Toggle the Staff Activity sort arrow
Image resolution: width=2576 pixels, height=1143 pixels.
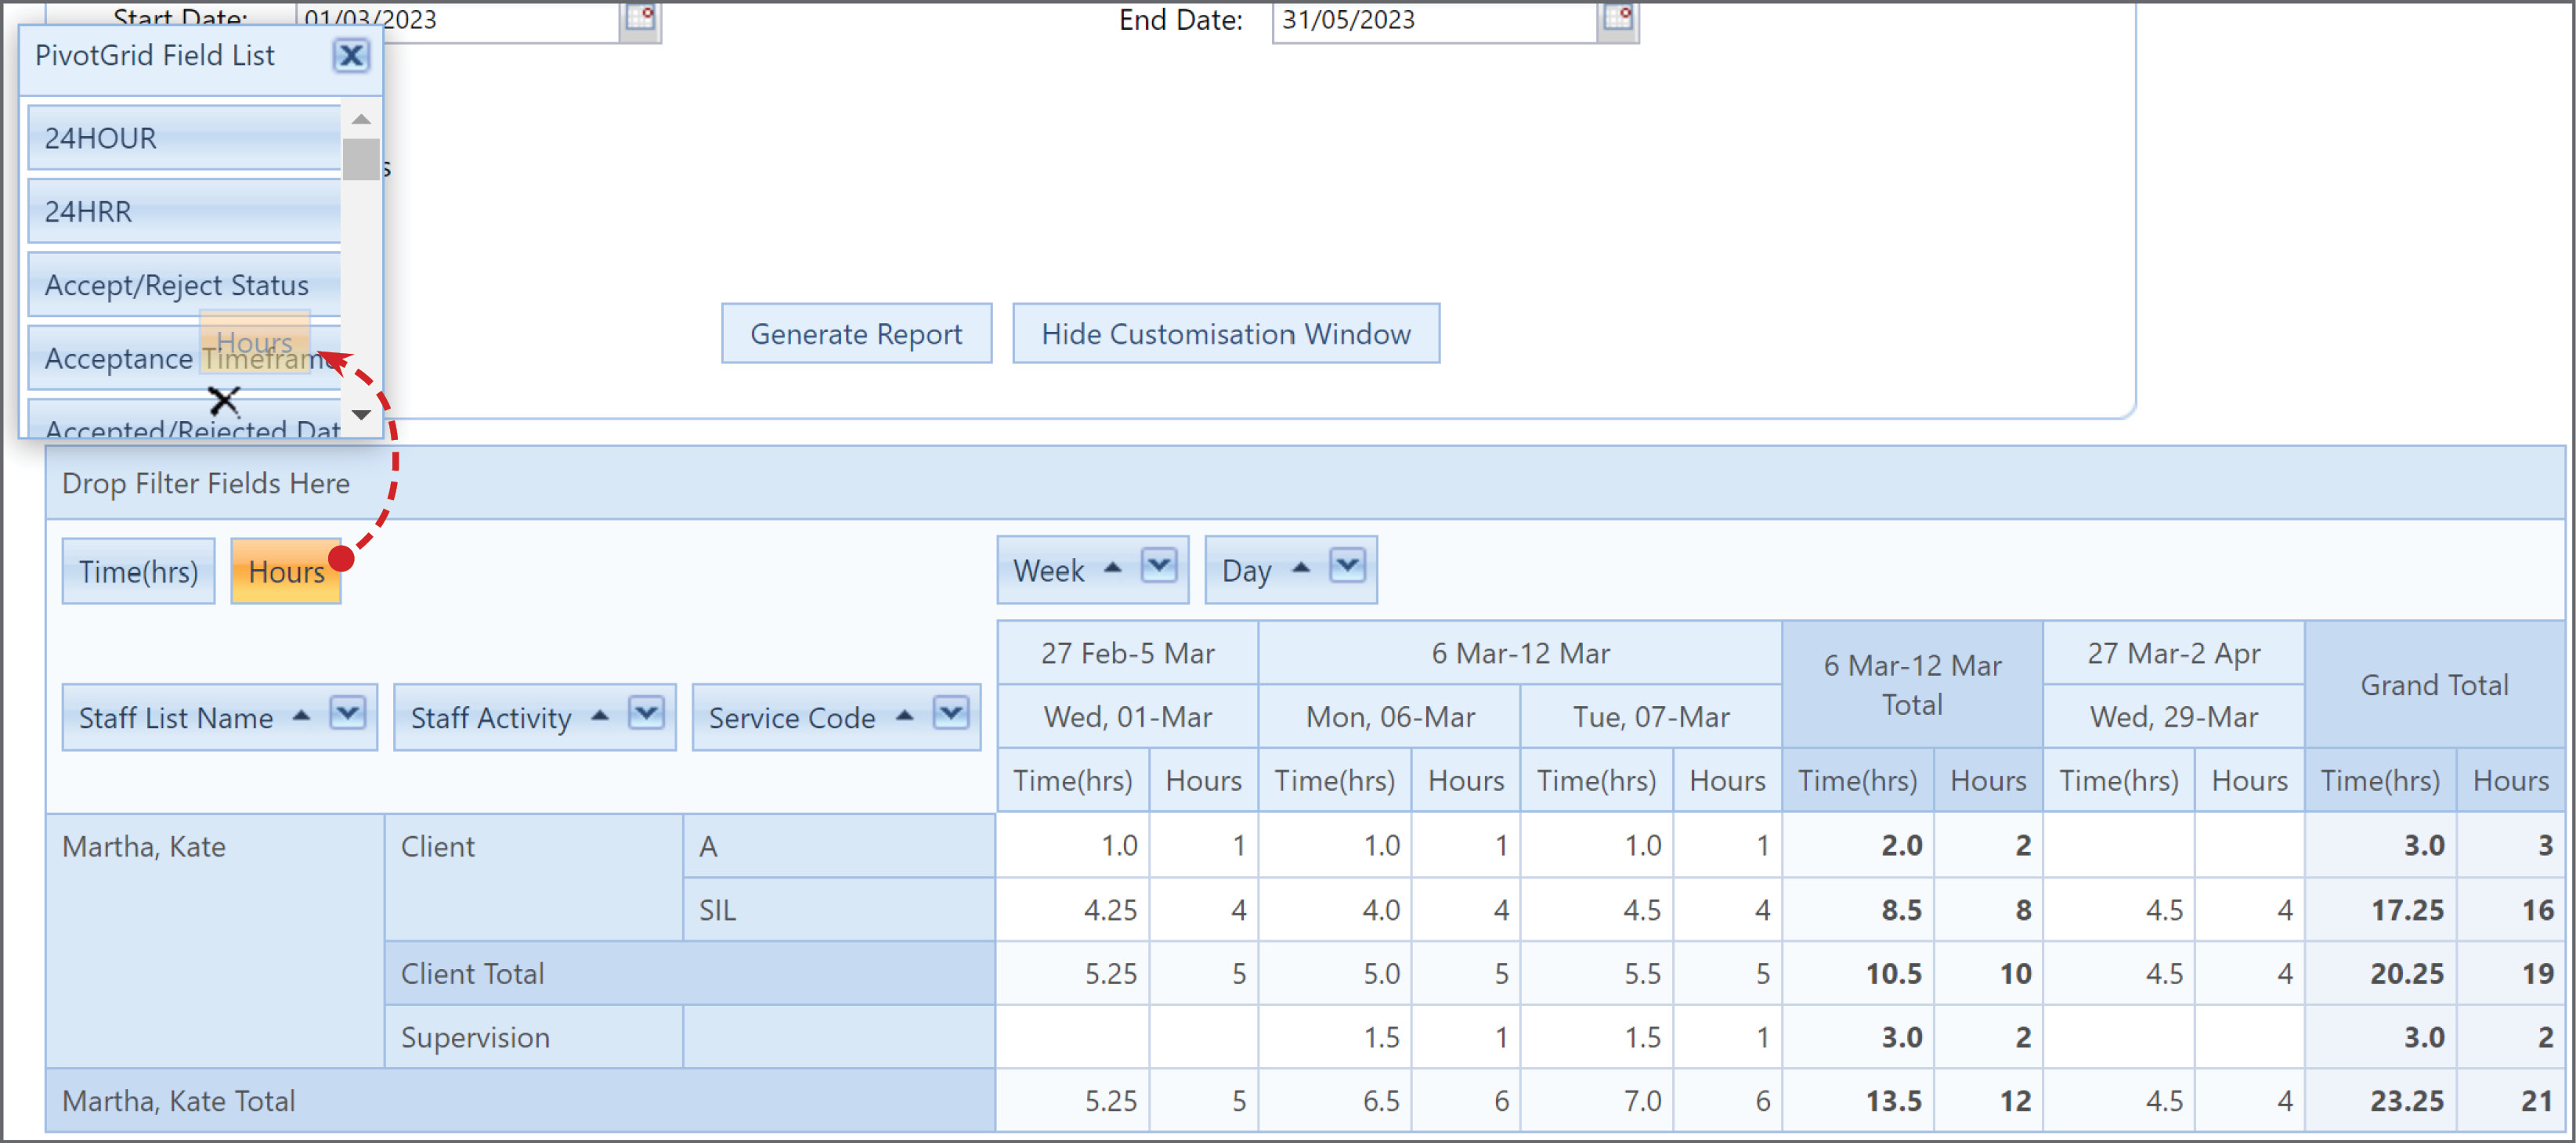(600, 716)
